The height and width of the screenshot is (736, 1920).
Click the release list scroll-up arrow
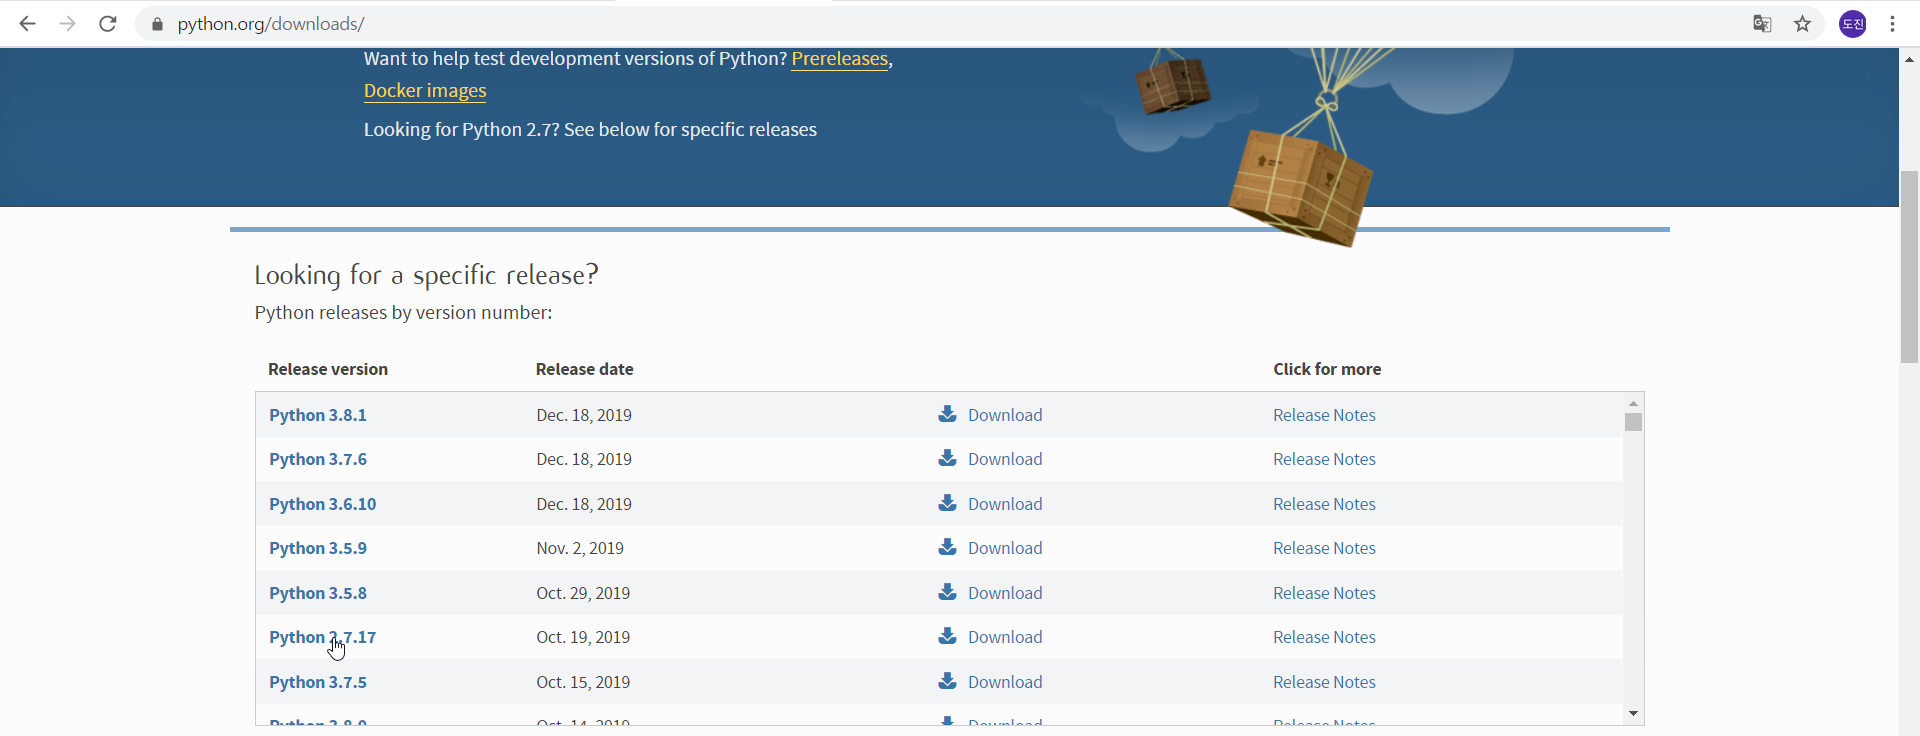click(1633, 403)
